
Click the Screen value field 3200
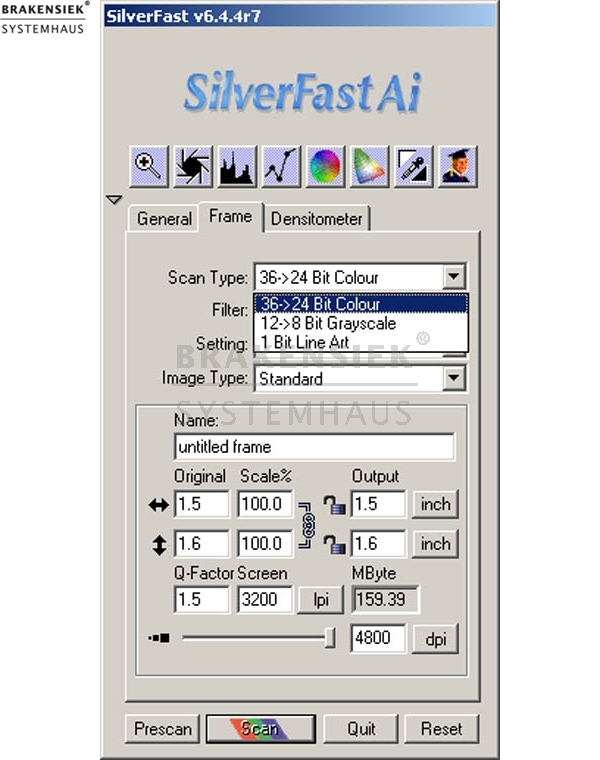pos(265,600)
